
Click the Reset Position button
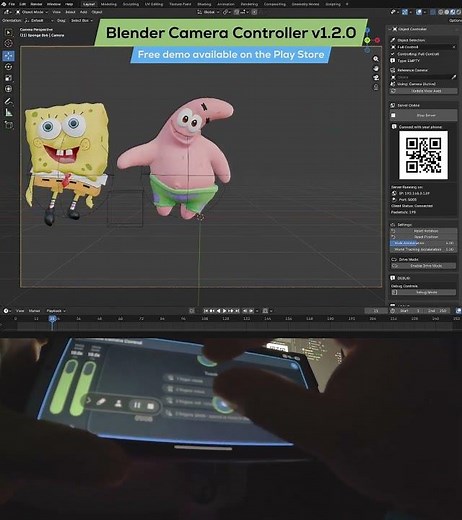[423, 237]
